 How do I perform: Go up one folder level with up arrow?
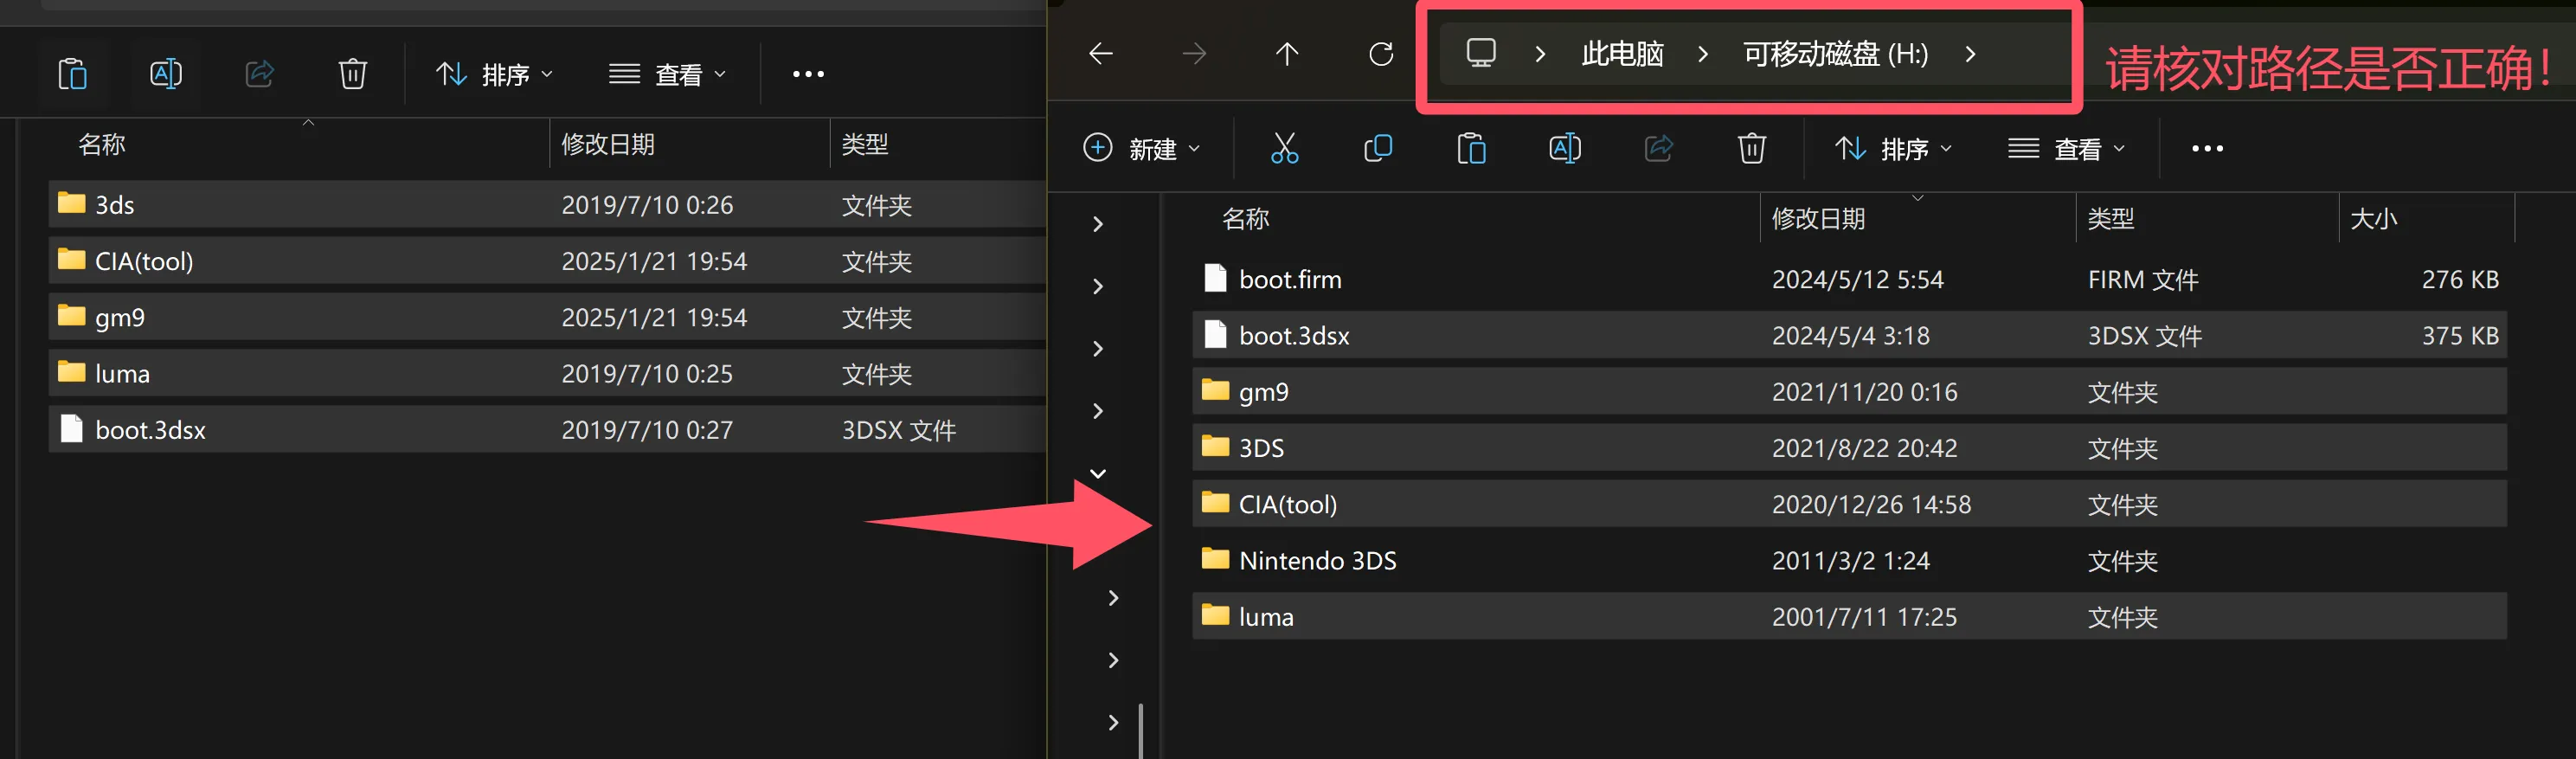pos(1287,54)
